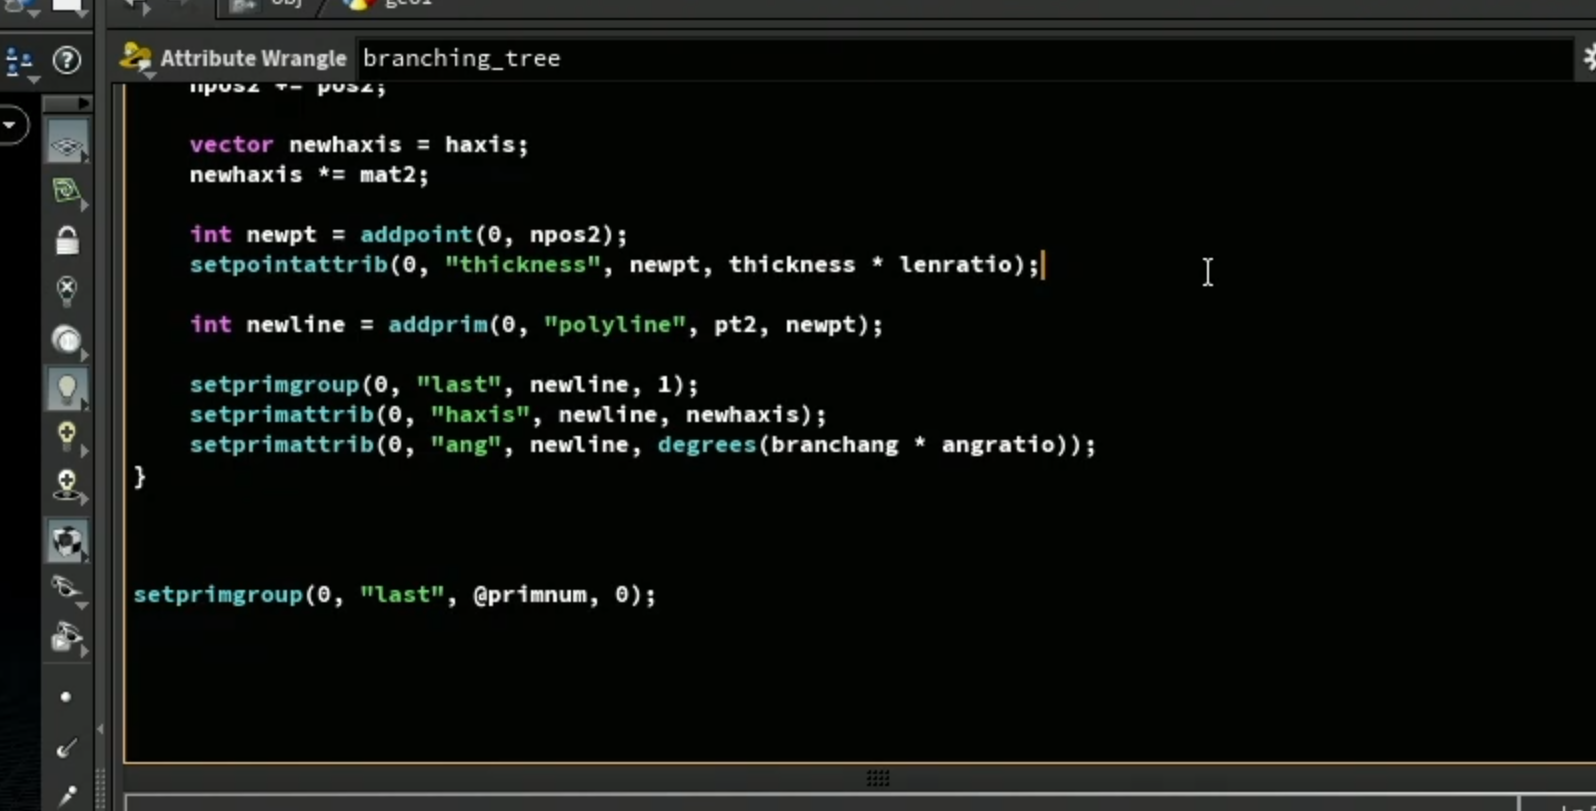Click the Attribute Wrangle node icon

[x=135, y=58]
